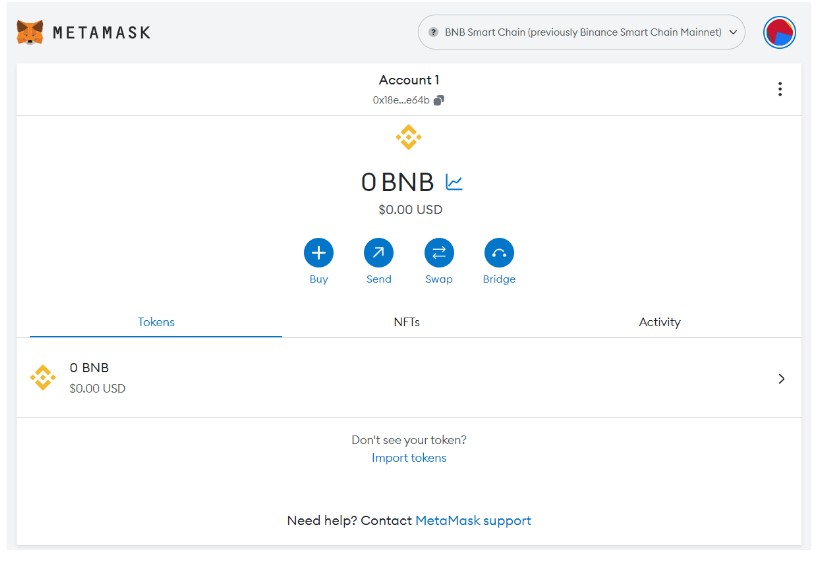Image resolution: width=823 pixels, height=563 pixels.
Task: Switch to the NFTs tab
Action: (407, 322)
